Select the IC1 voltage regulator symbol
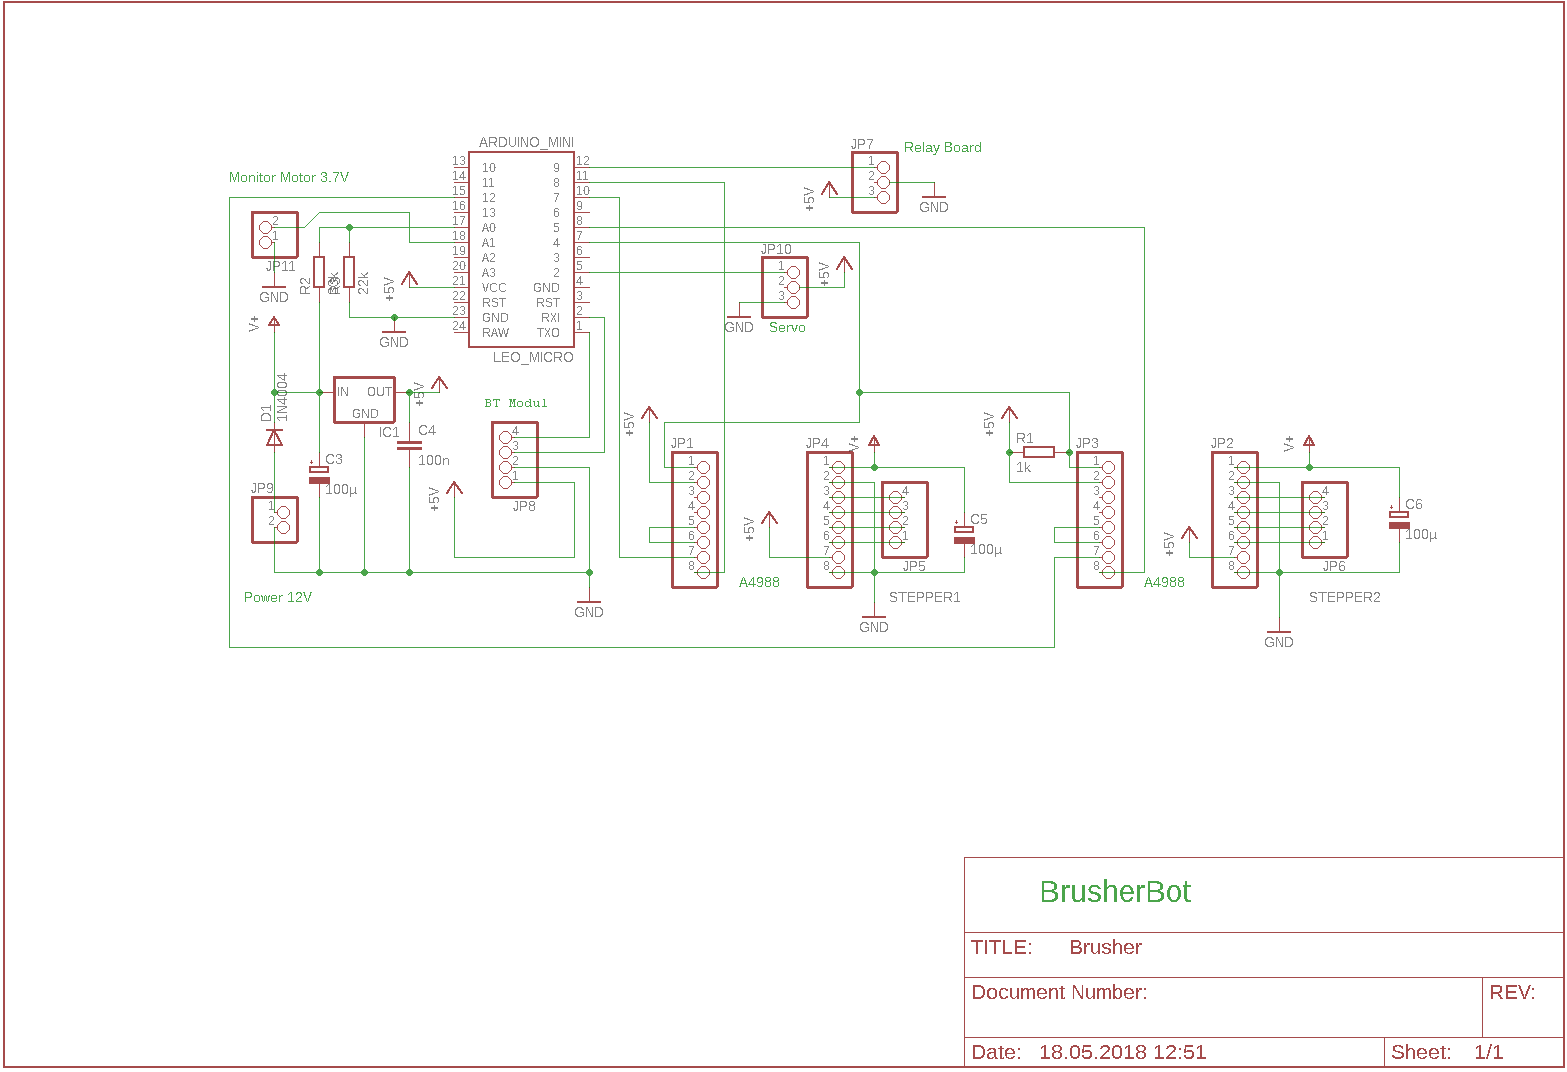Image resolution: width=1567 pixels, height=1072 pixels. click(363, 398)
